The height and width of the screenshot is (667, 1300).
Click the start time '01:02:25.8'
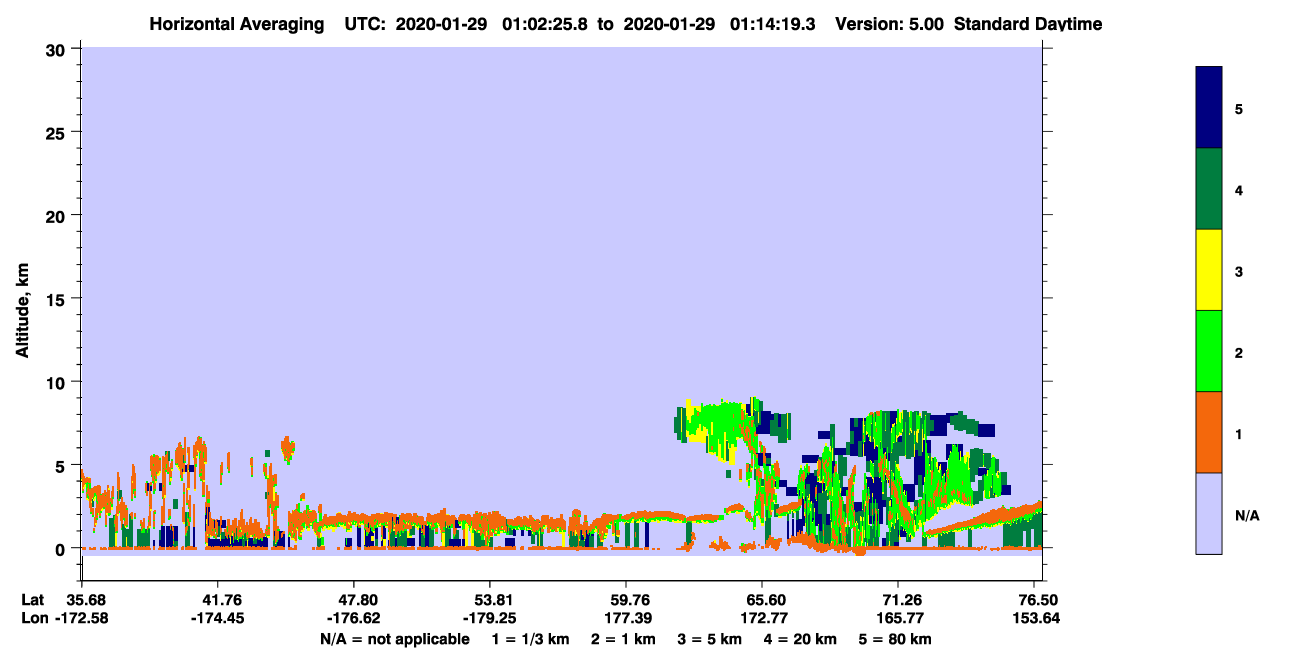(545, 24)
